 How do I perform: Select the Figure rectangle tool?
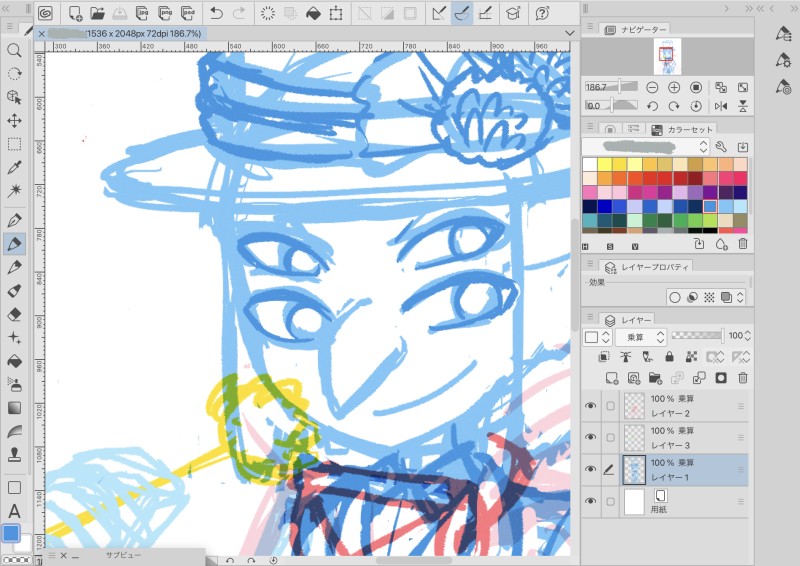tap(14, 487)
